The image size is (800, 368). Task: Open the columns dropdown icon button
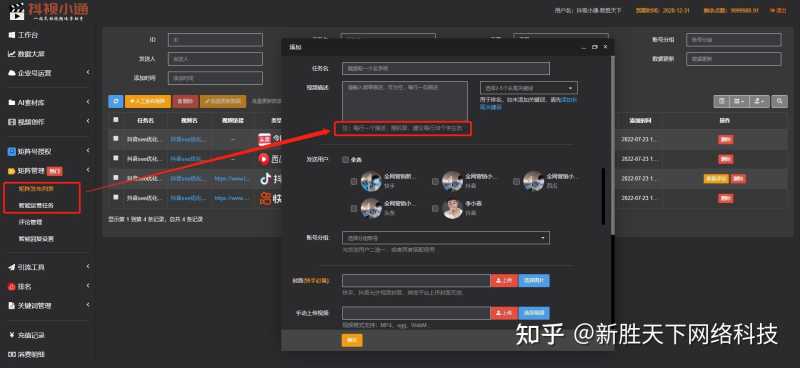point(738,102)
